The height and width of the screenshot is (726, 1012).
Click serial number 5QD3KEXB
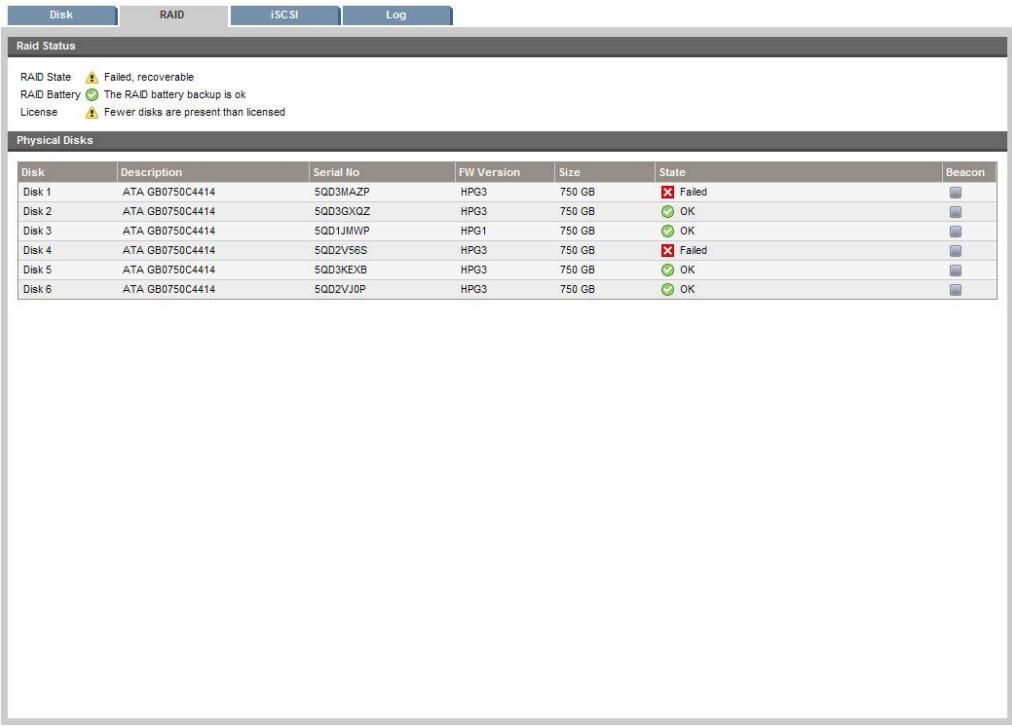click(x=341, y=270)
